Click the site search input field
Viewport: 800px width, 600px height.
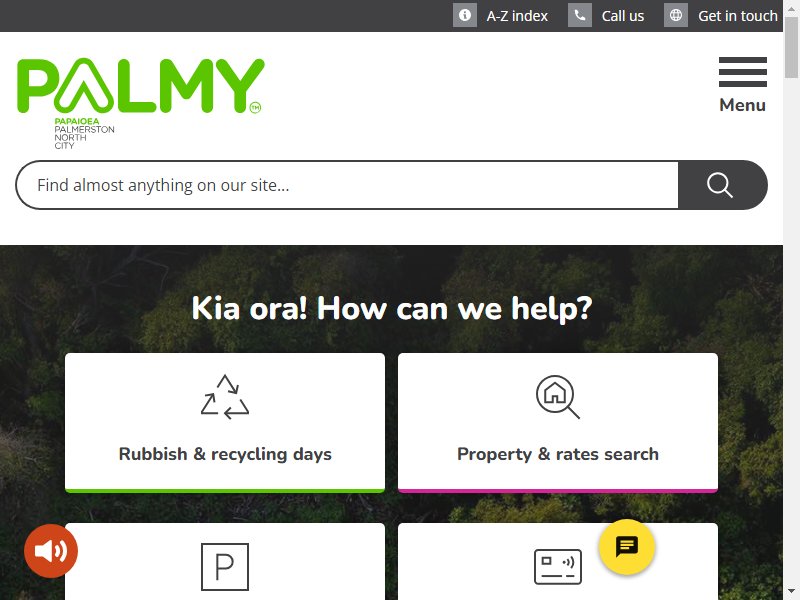click(347, 185)
